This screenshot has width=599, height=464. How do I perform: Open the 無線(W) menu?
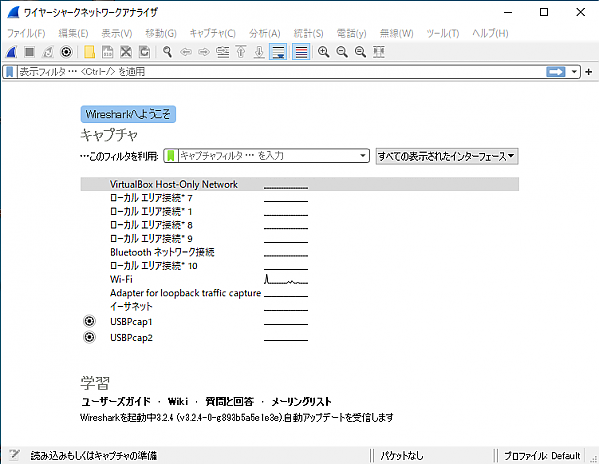coord(397,34)
